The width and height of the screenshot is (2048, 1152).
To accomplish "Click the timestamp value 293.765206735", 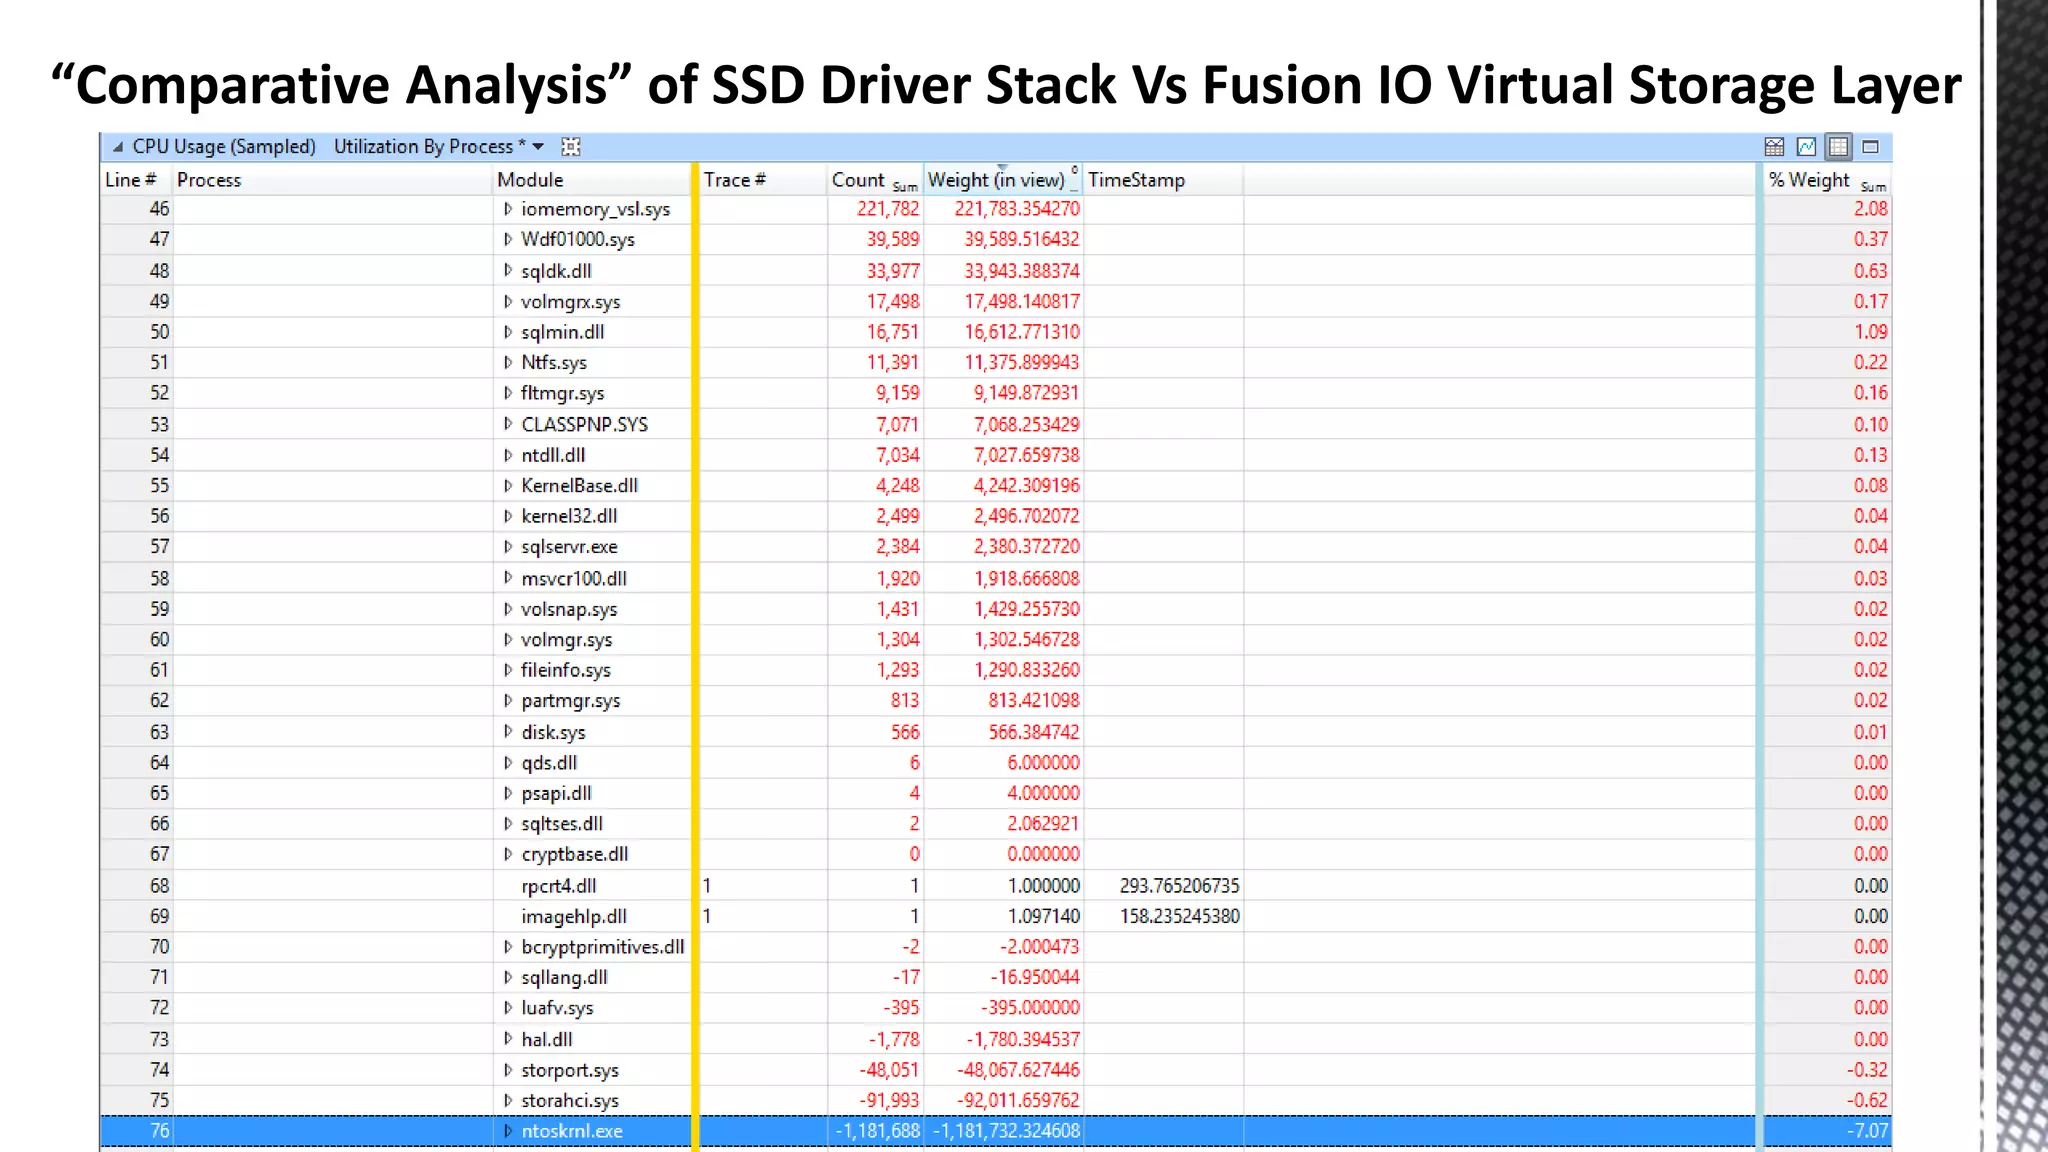I will 1179,886.
